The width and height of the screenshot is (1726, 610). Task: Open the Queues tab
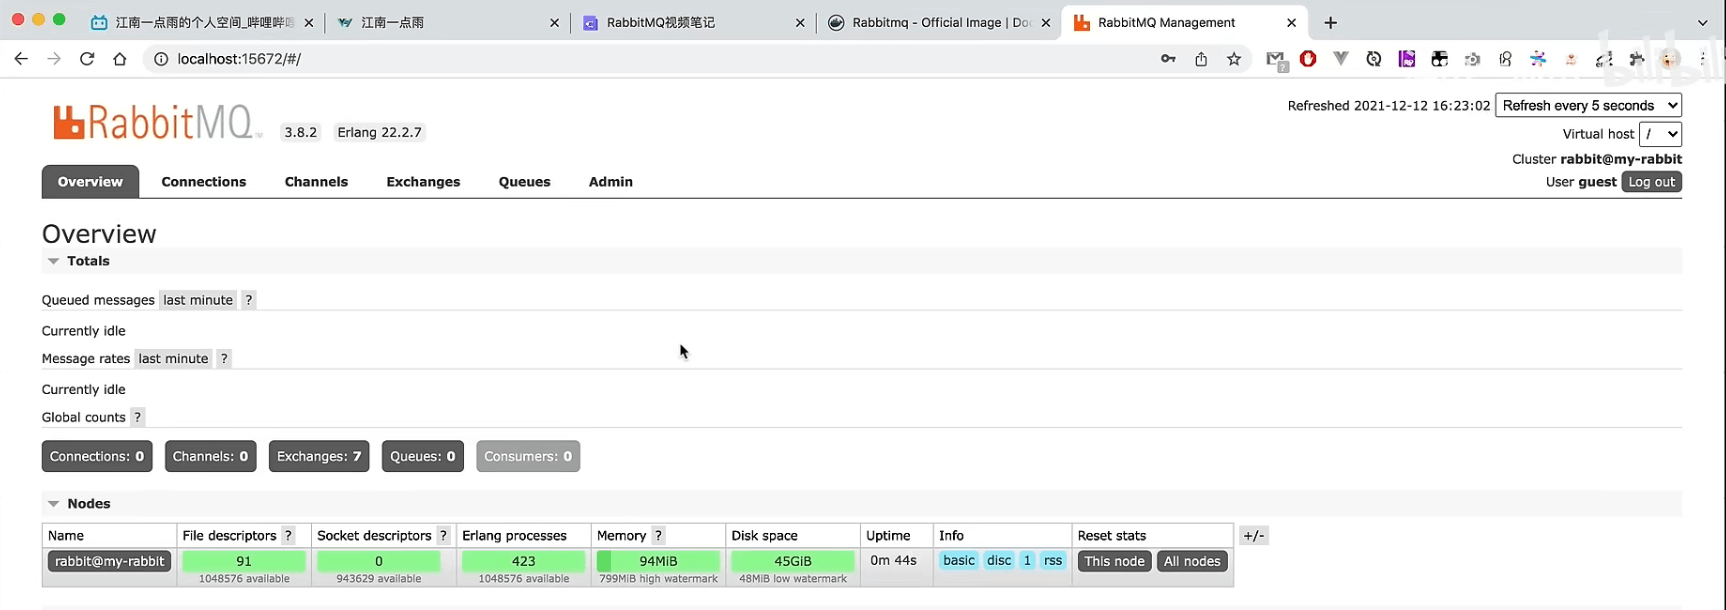point(525,181)
